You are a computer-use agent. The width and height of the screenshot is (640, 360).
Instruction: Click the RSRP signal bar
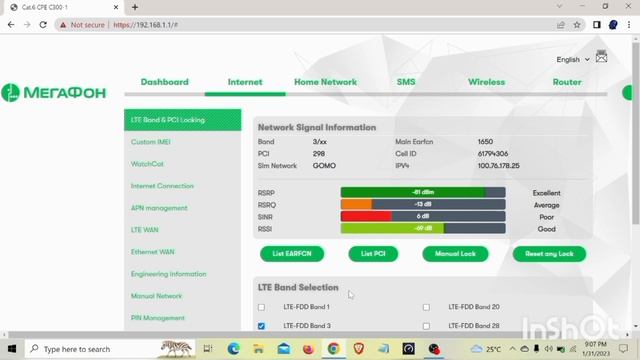click(x=423, y=192)
